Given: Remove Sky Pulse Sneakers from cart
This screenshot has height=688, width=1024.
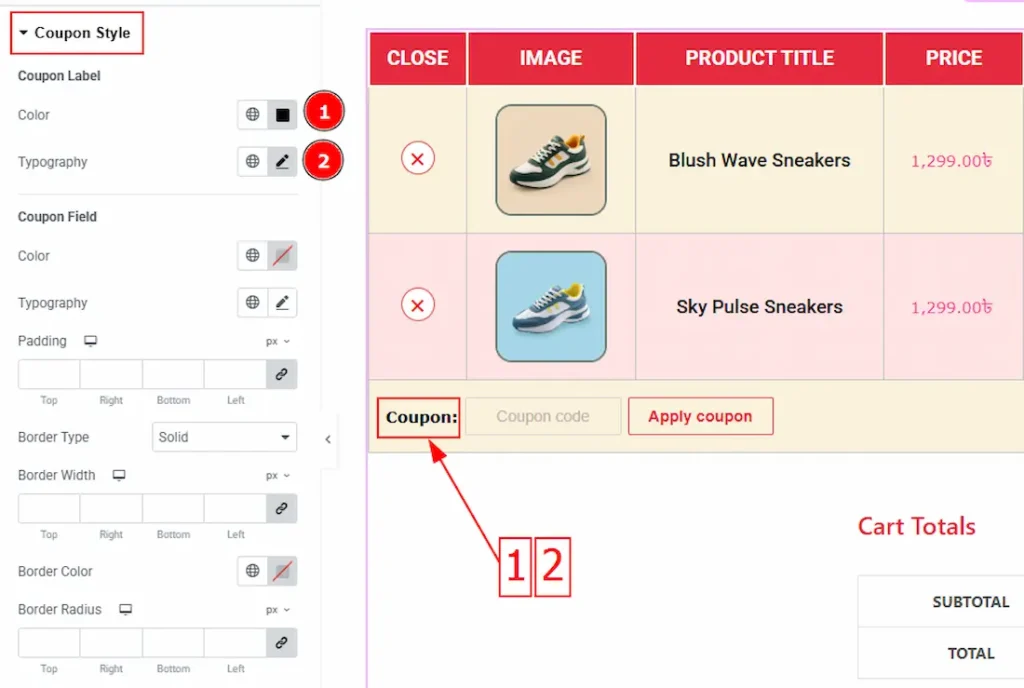Looking at the screenshot, I should [x=418, y=306].
